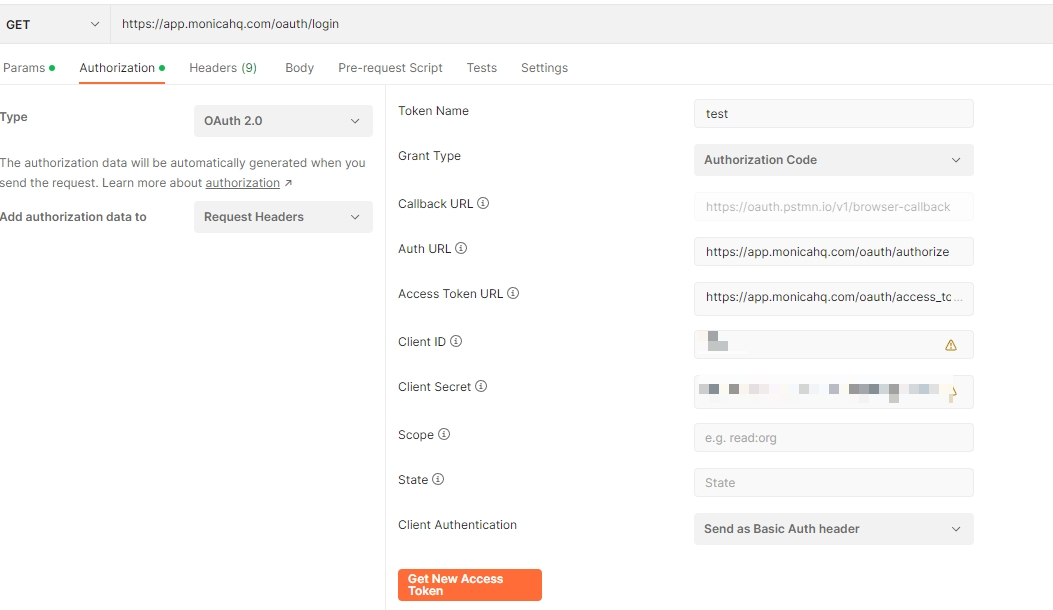Click the Scope input field
Viewport: 1053px width, 610px height.
tap(833, 437)
